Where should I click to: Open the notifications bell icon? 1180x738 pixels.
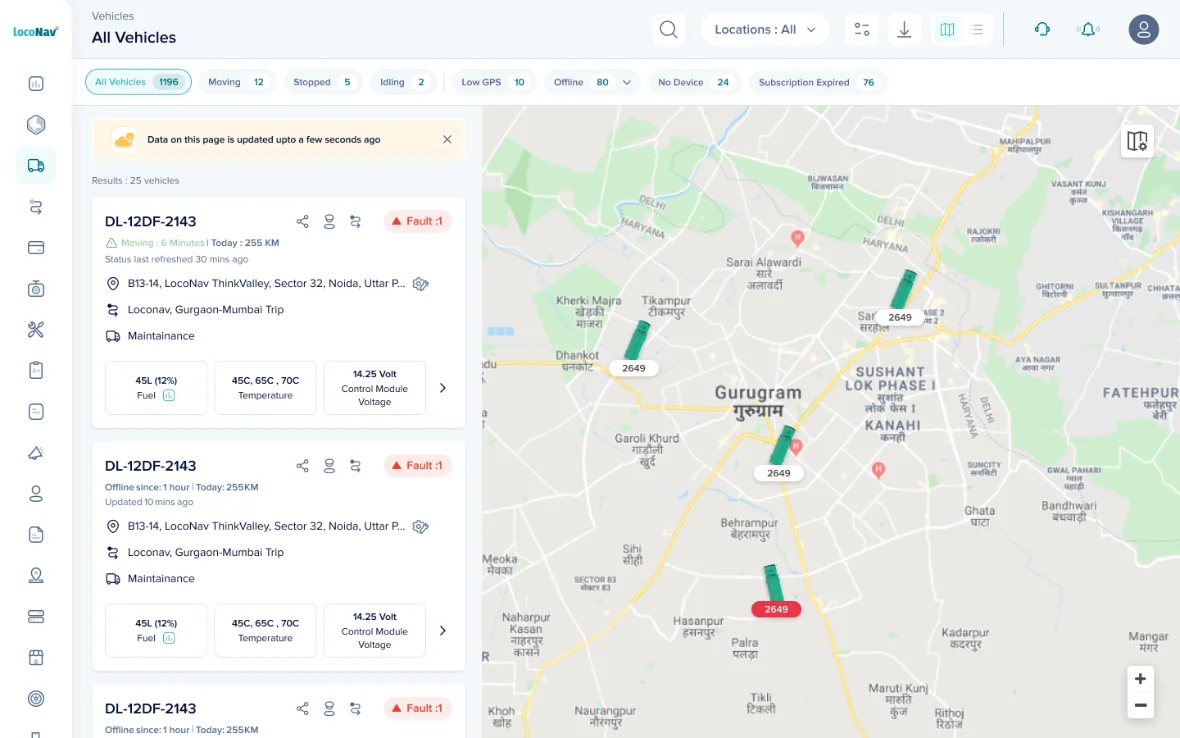pyautogui.click(x=1088, y=29)
